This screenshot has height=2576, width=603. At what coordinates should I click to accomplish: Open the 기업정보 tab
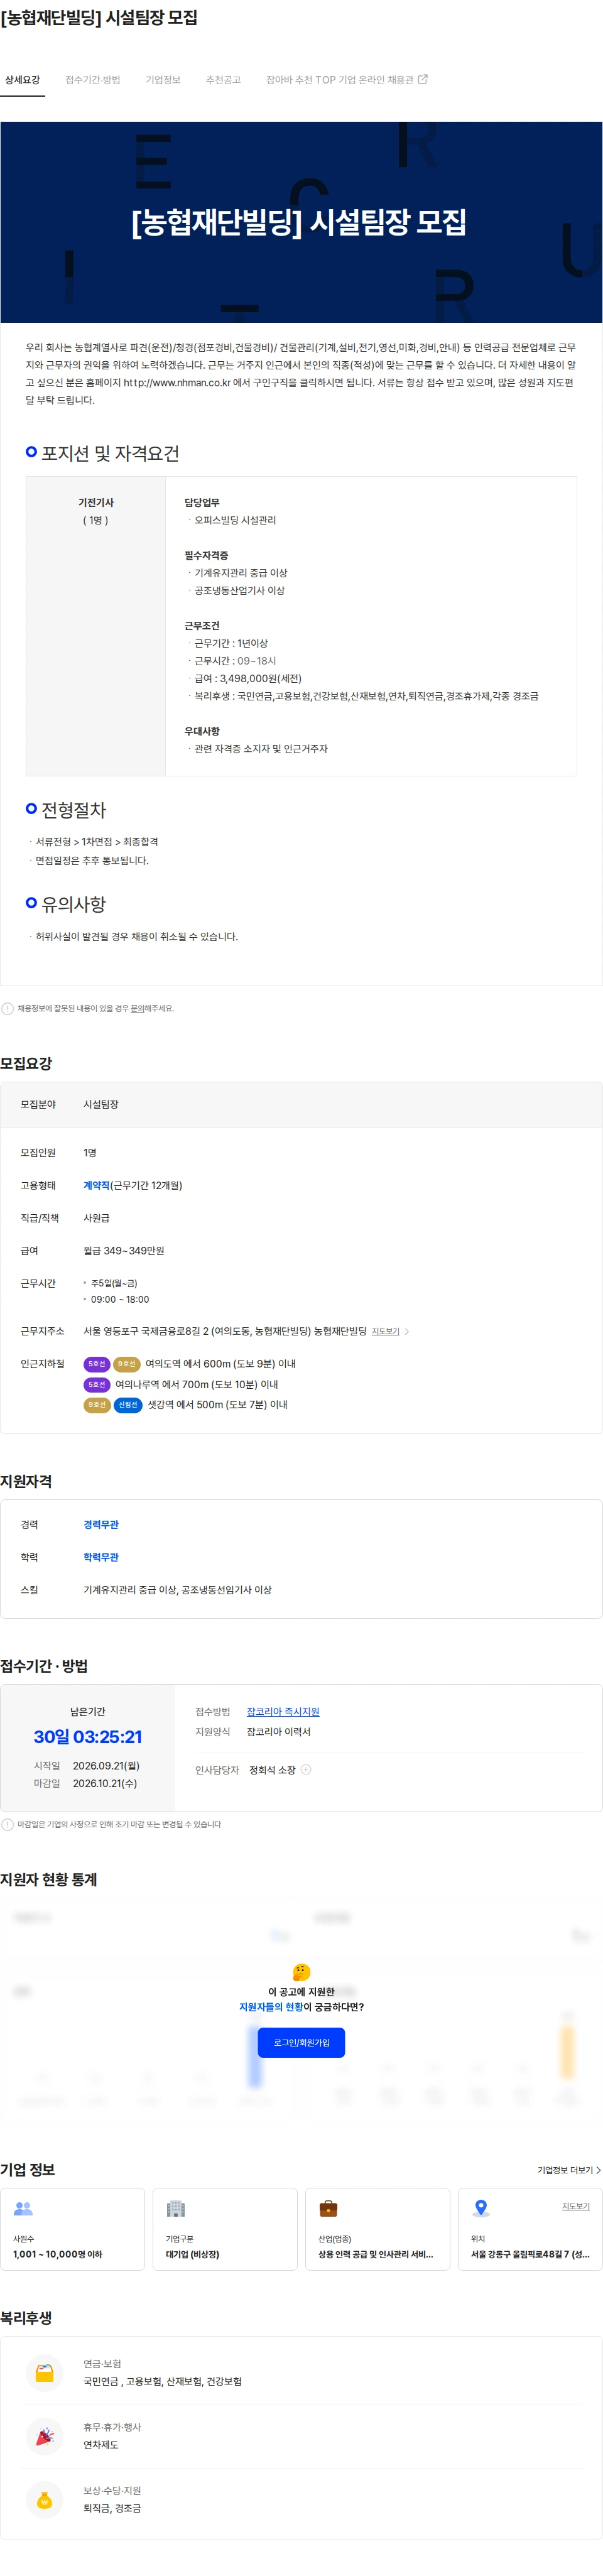[x=163, y=80]
